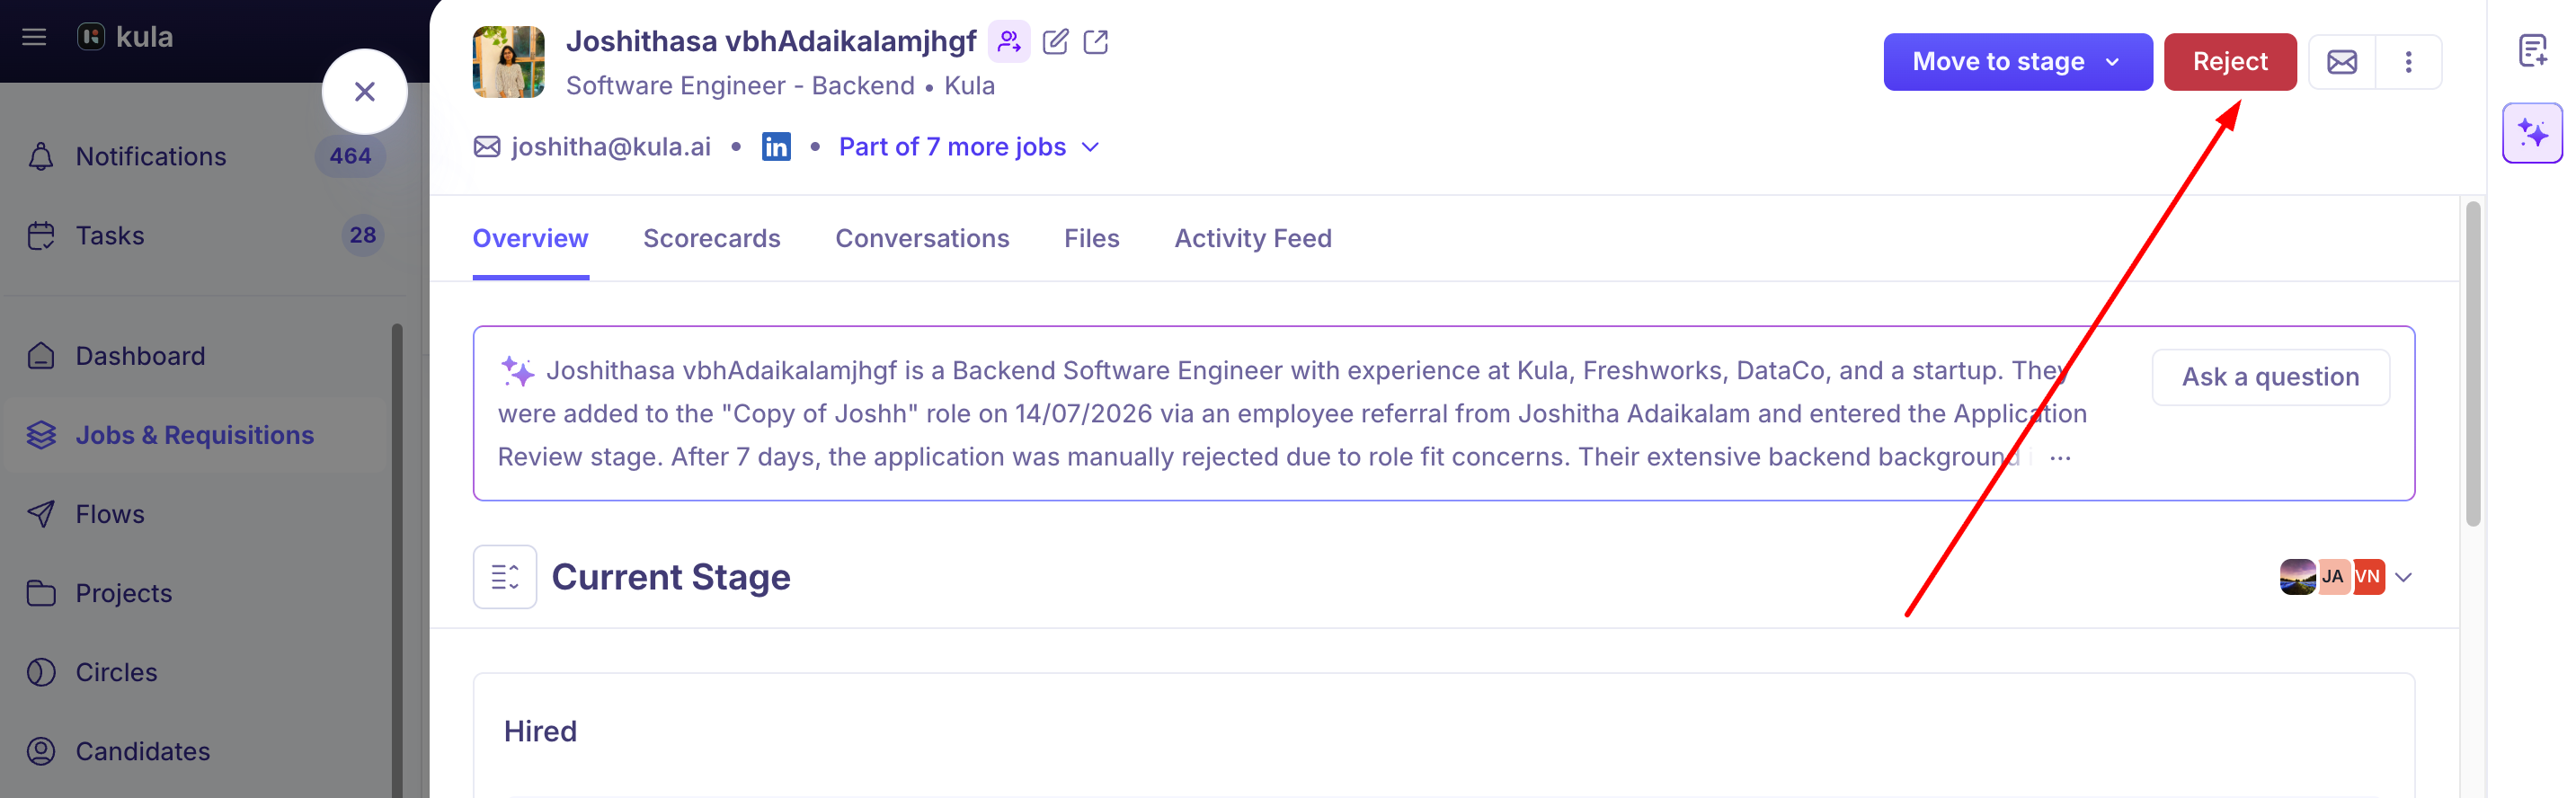2576x798 pixels.
Task: Click the red Reject button
Action: click(x=2229, y=62)
